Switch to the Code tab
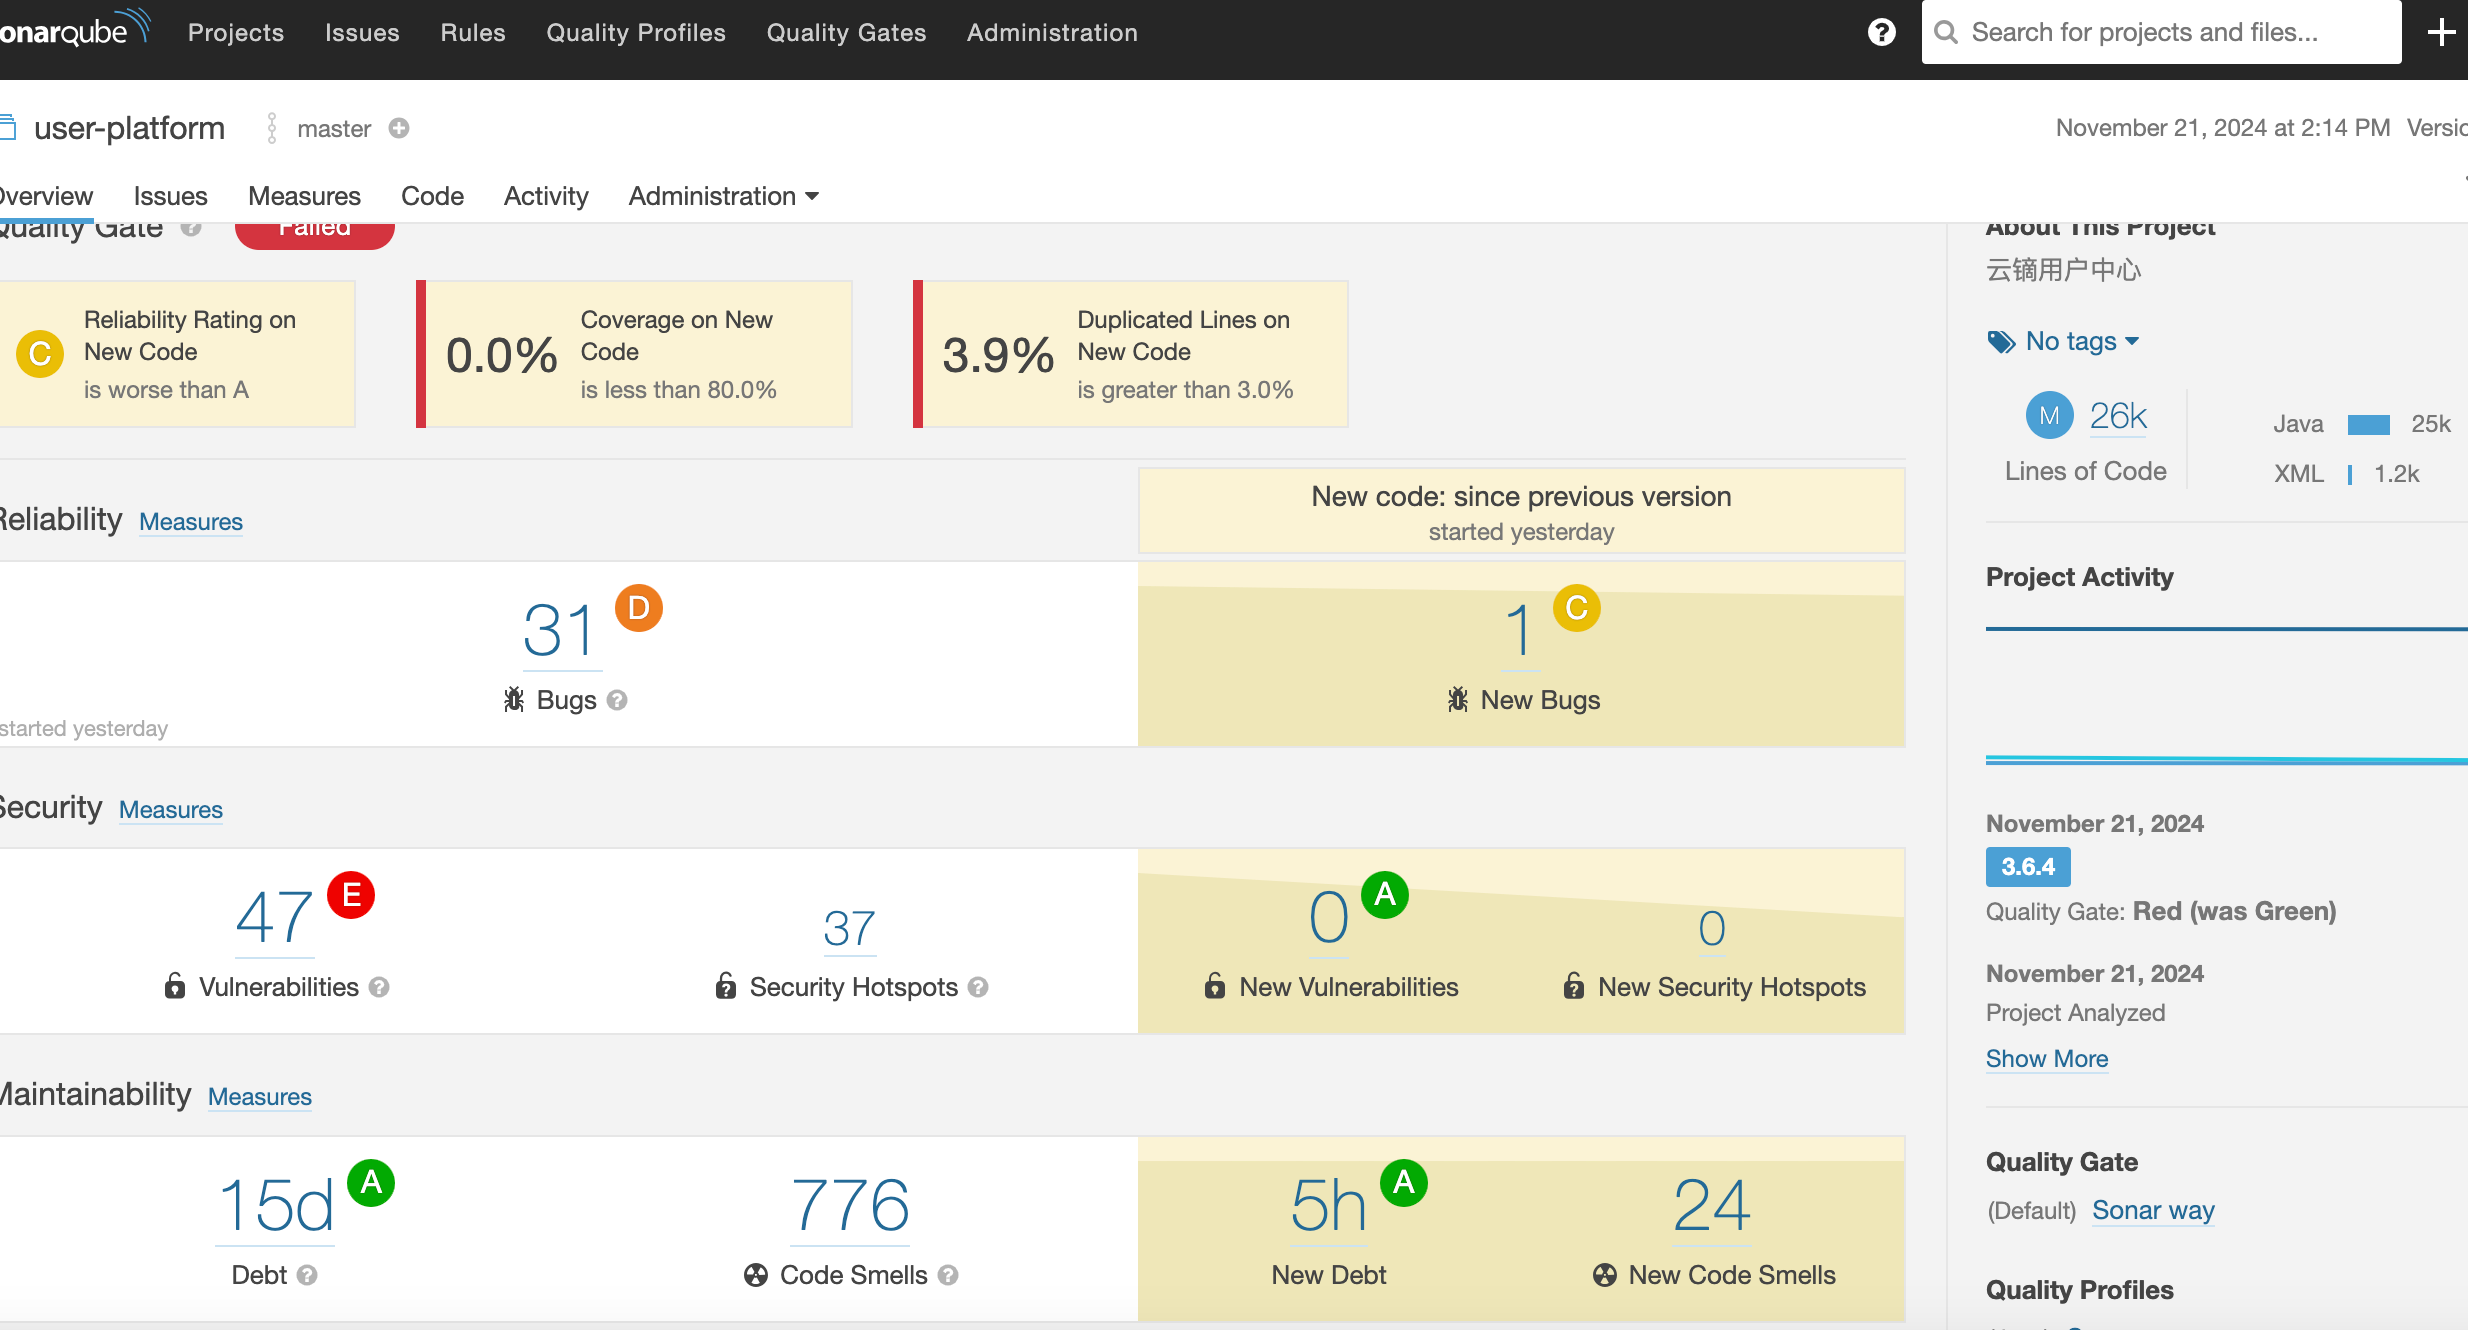2468x1330 pixels. (x=432, y=196)
